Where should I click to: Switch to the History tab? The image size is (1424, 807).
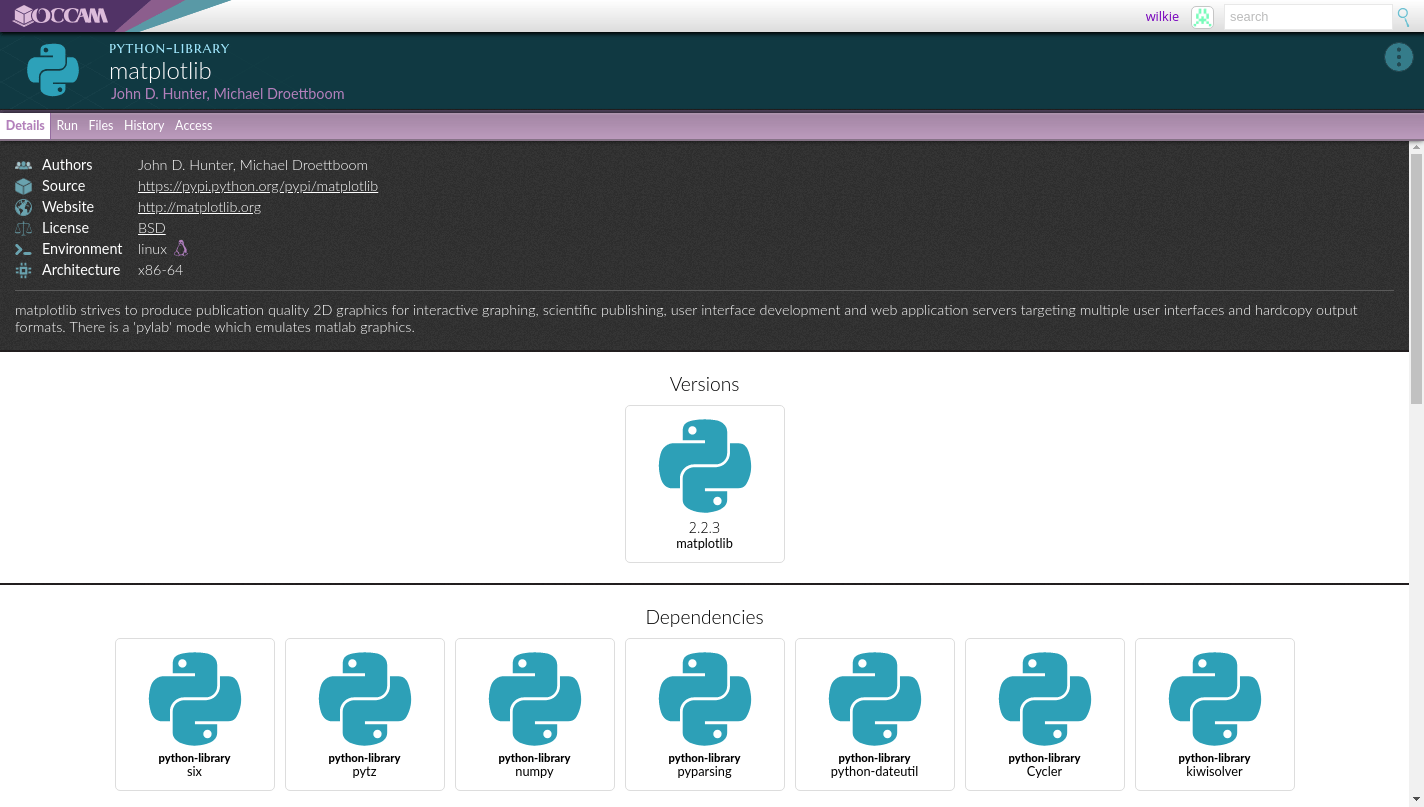tap(144, 126)
